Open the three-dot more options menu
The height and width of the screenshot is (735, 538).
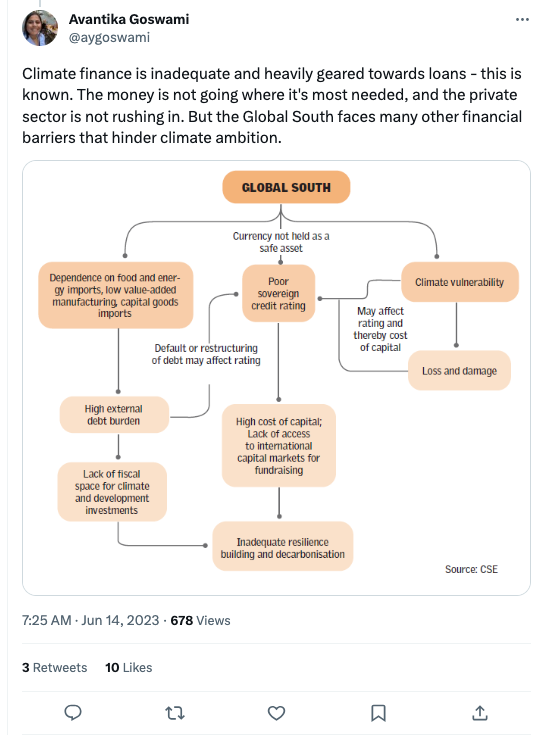coord(522,19)
